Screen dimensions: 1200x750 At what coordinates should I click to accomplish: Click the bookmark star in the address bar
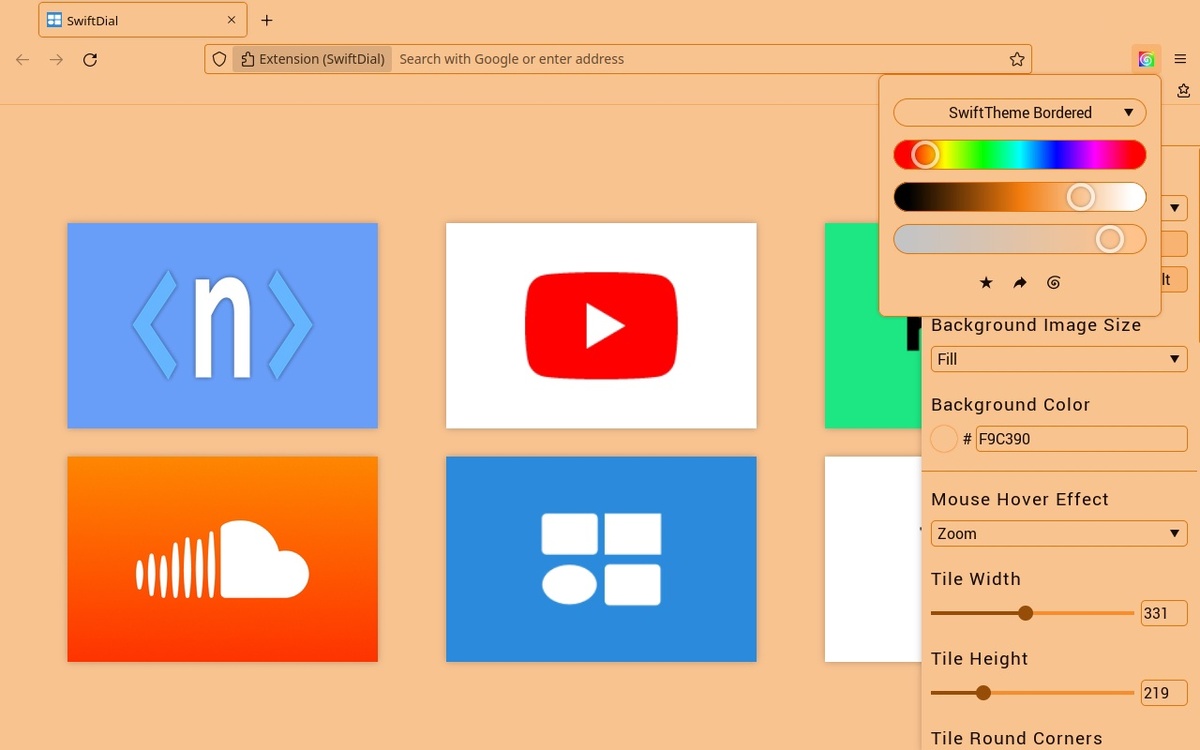1017,60
